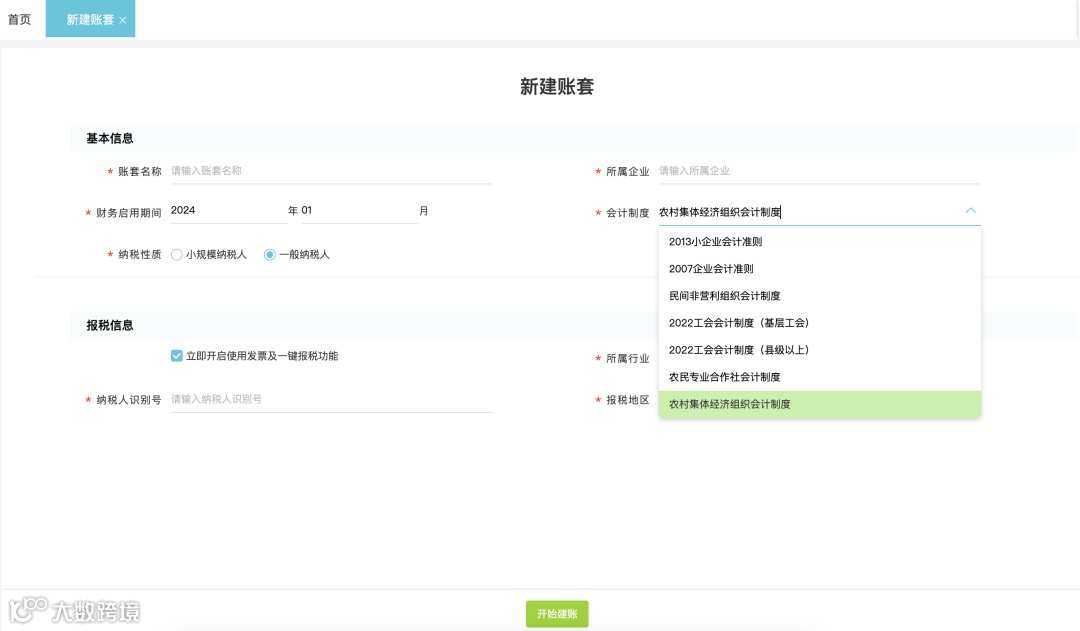This screenshot has width=1080, height=631.
Task: Uncheck 立即开启使用发票及一键报税功能 checkbox
Action: point(176,356)
